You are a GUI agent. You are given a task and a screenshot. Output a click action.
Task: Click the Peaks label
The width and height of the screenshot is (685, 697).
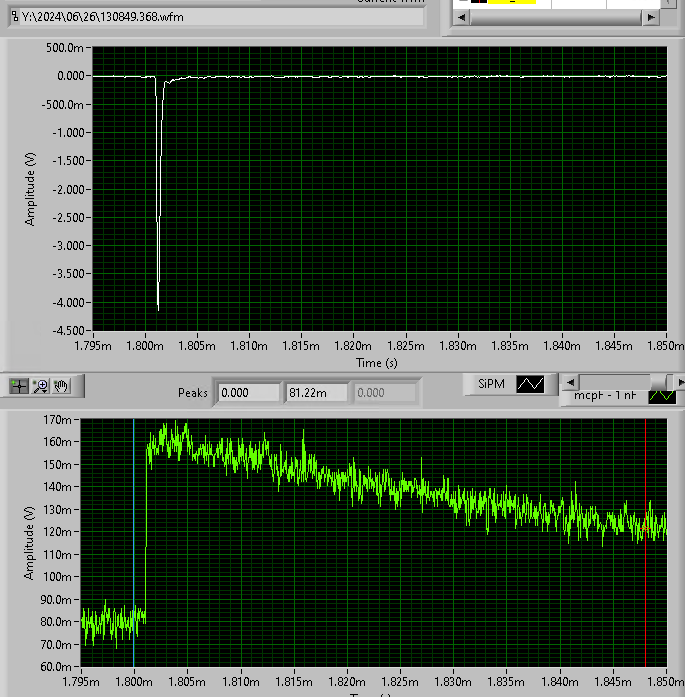click(x=192, y=393)
